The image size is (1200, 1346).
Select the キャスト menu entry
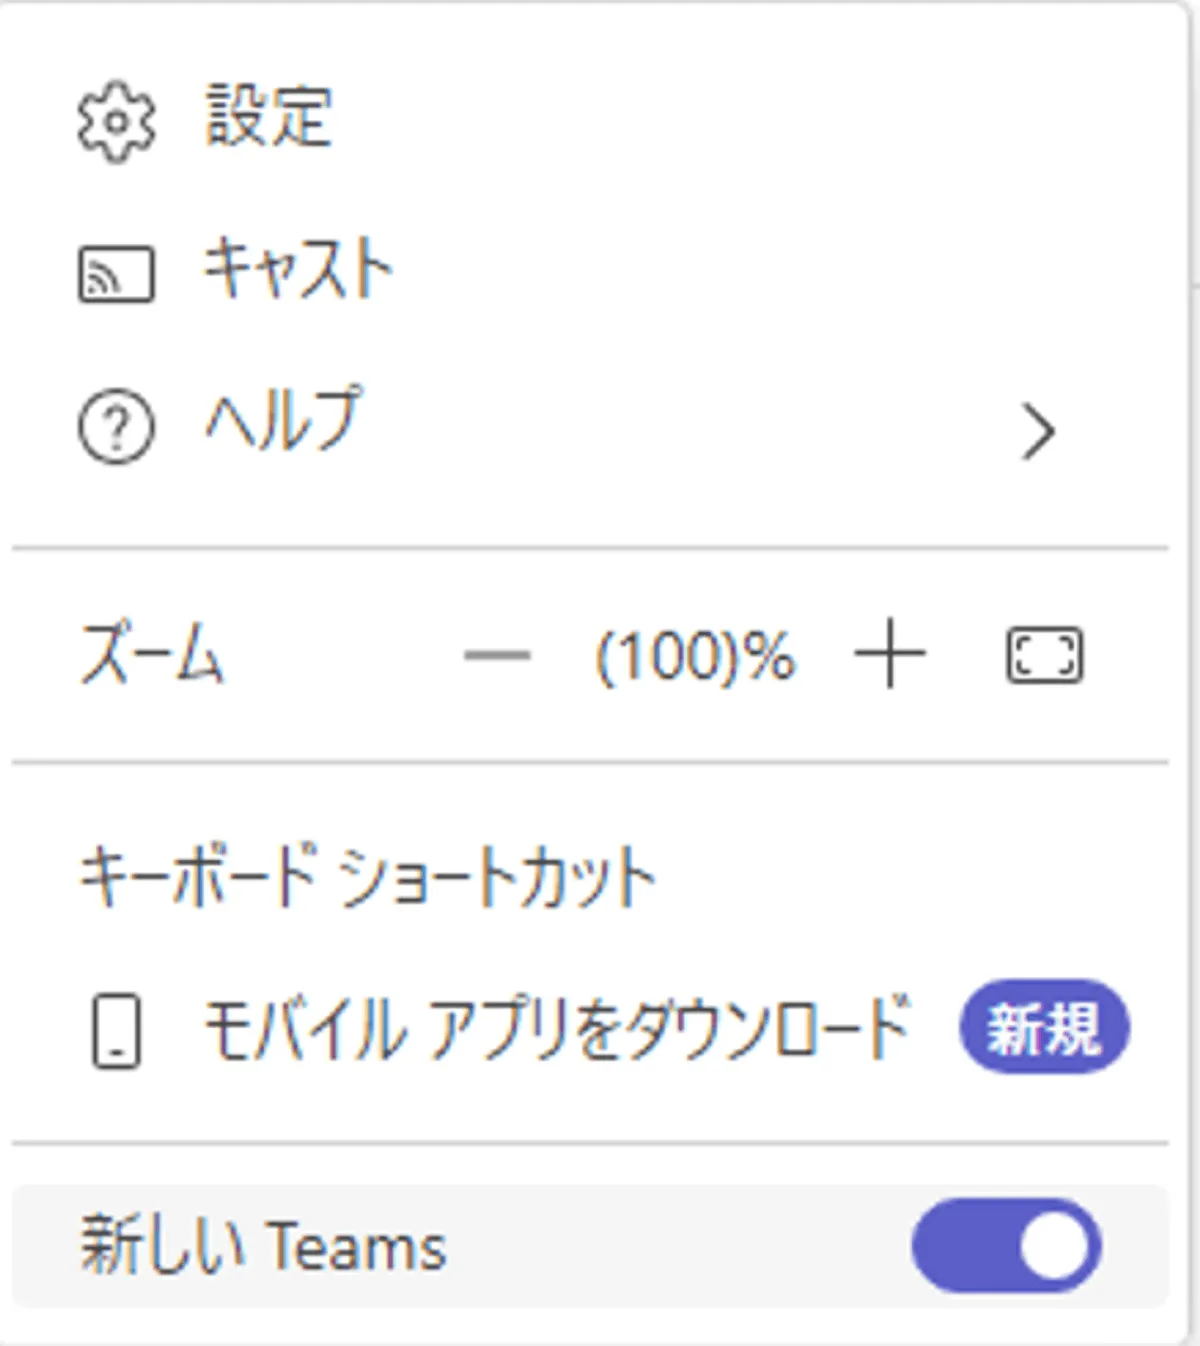coord(297,270)
